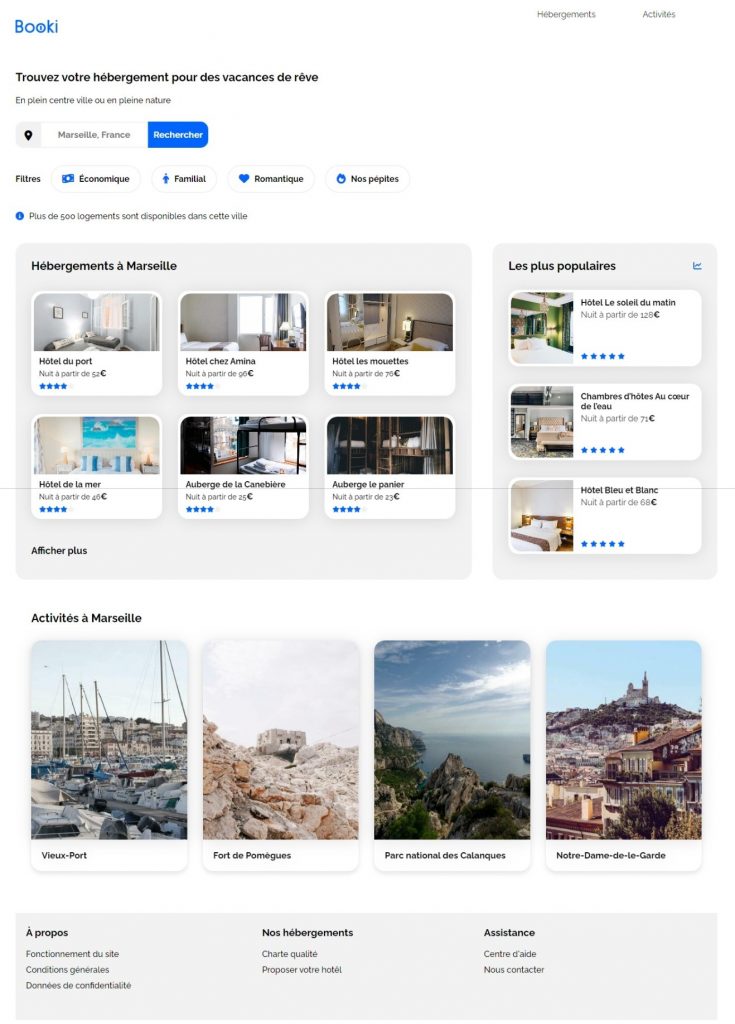Click the blue info icon above listings
The image size is (735, 1024).
tap(20, 216)
